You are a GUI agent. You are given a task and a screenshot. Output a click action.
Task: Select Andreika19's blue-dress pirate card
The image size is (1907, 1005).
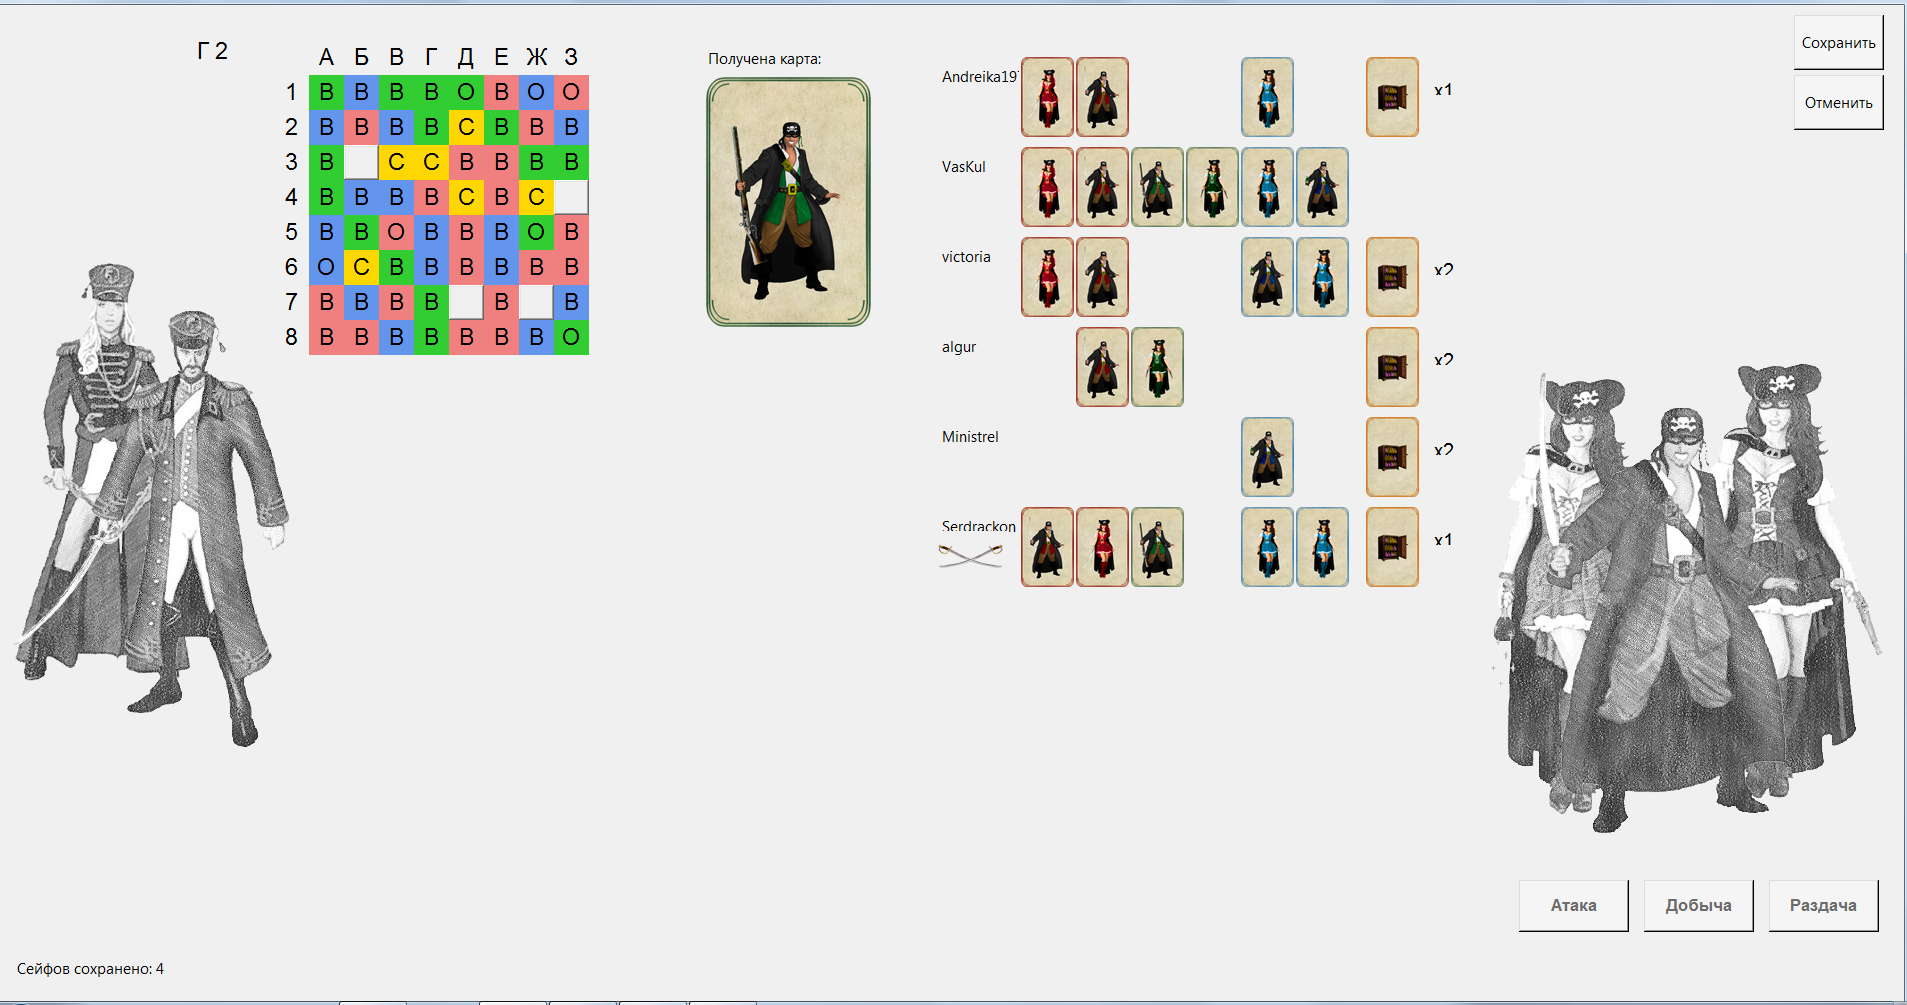tap(1267, 97)
